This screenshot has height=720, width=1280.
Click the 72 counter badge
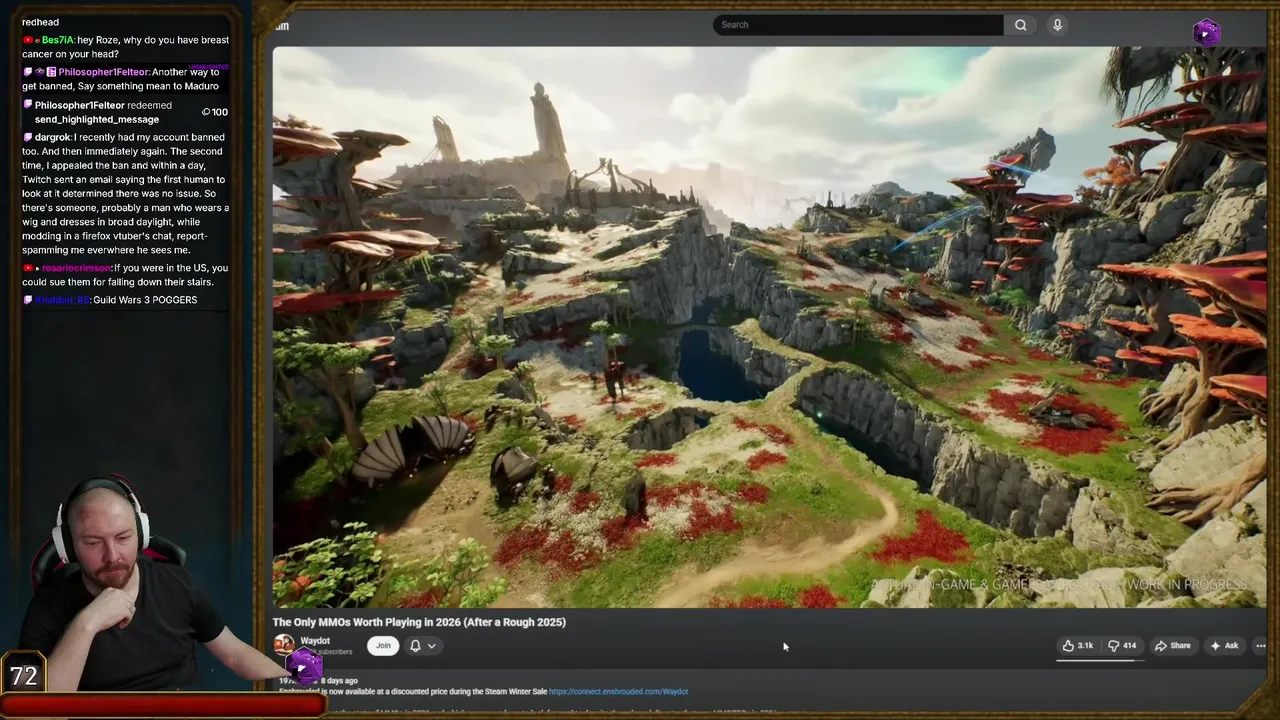24,675
